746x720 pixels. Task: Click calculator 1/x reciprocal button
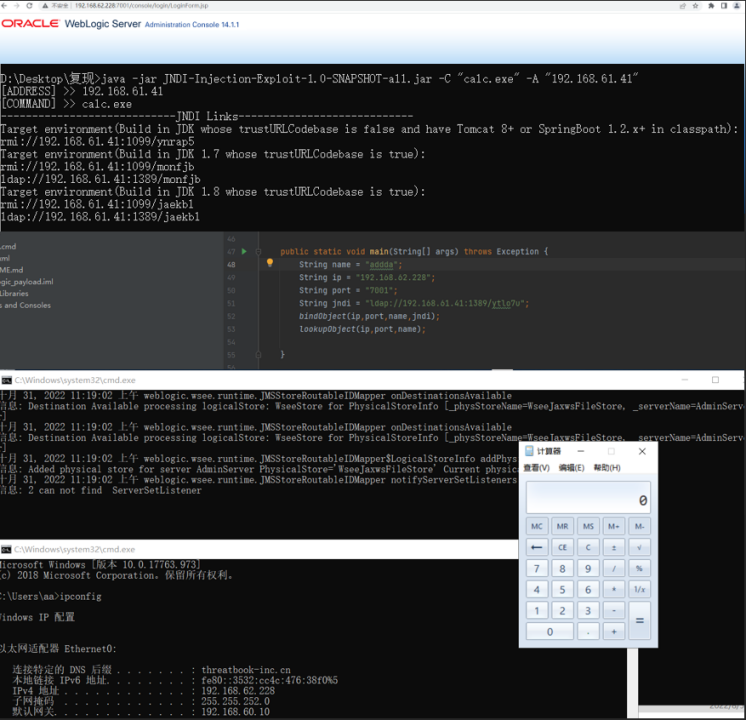tap(639, 589)
